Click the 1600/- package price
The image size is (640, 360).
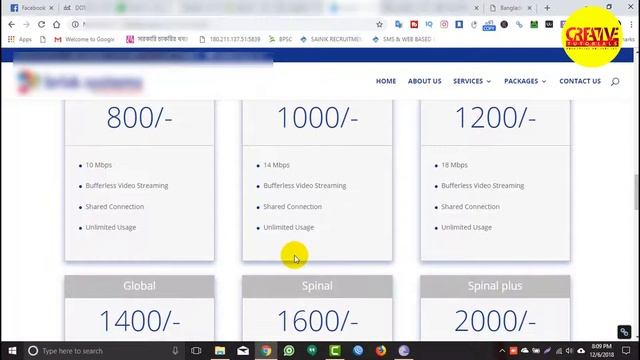318,321
